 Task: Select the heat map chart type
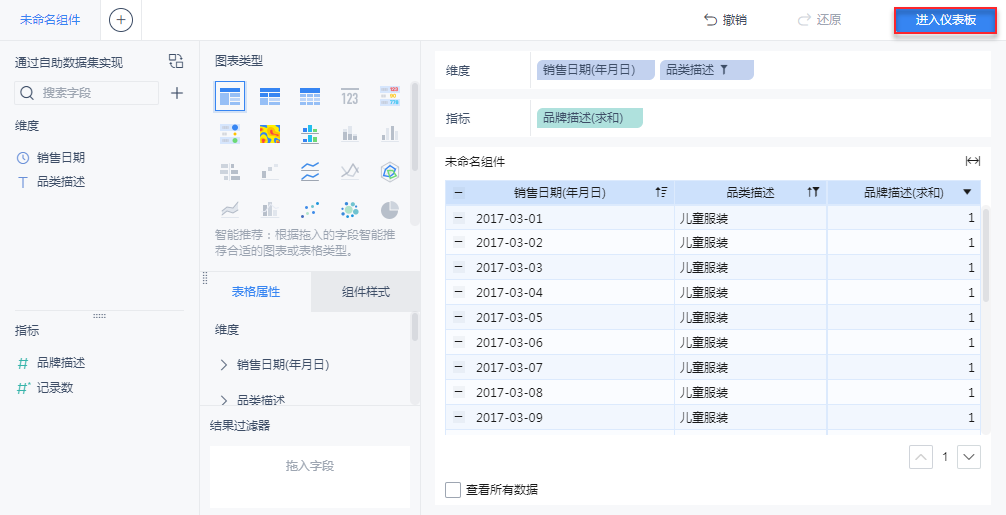point(269,134)
